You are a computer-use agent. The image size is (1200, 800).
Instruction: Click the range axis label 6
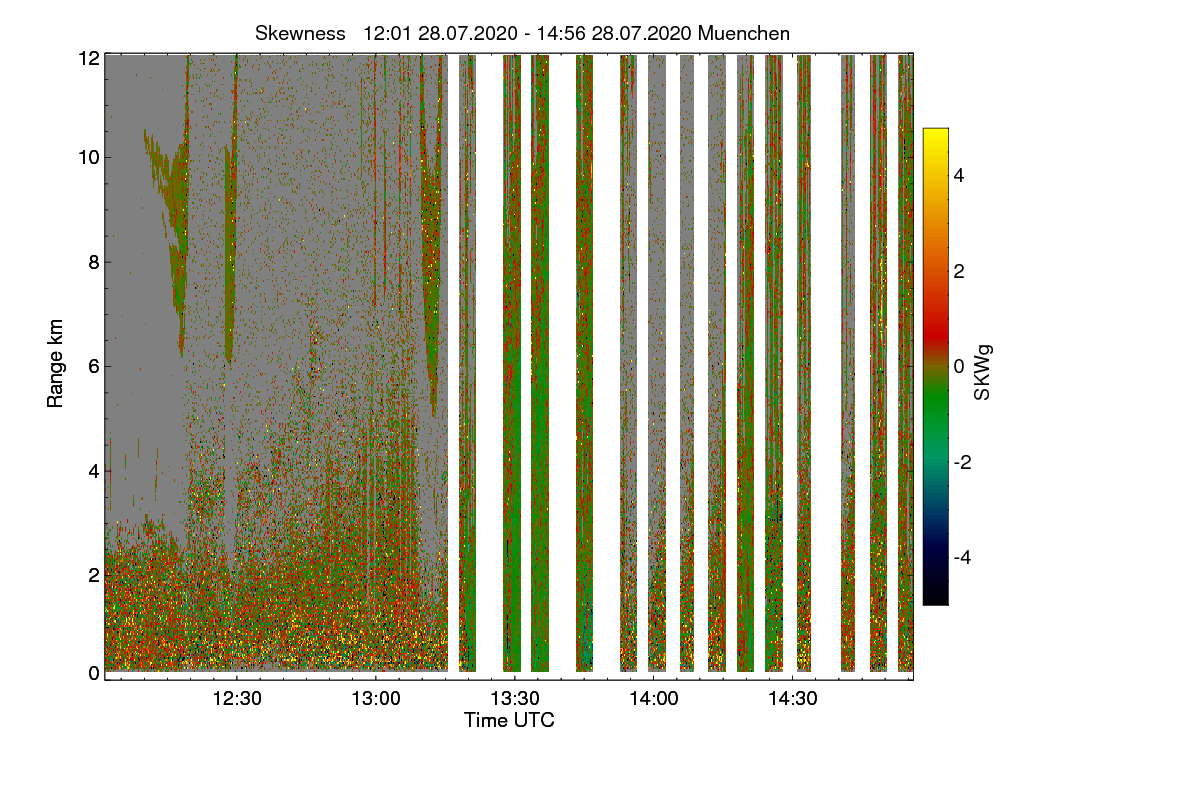(x=93, y=366)
